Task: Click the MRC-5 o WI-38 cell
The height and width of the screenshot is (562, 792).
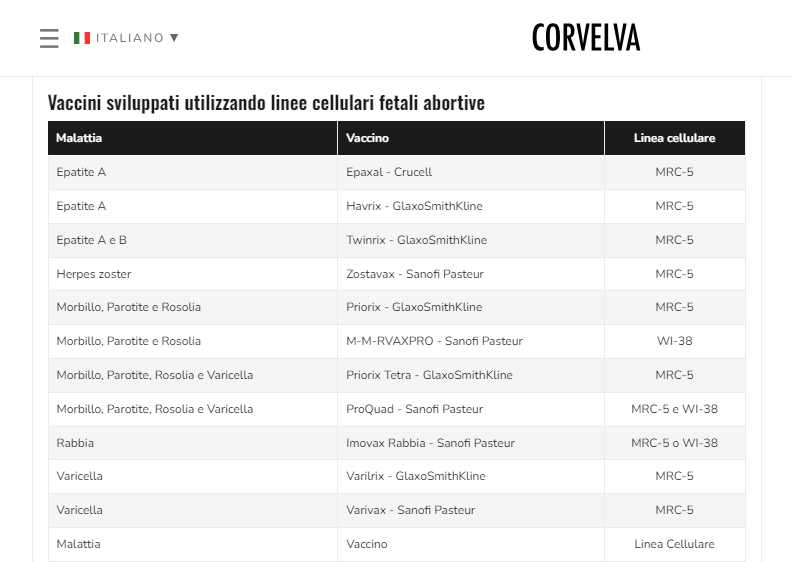Action: pyautogui.click(x=674, y=443)
